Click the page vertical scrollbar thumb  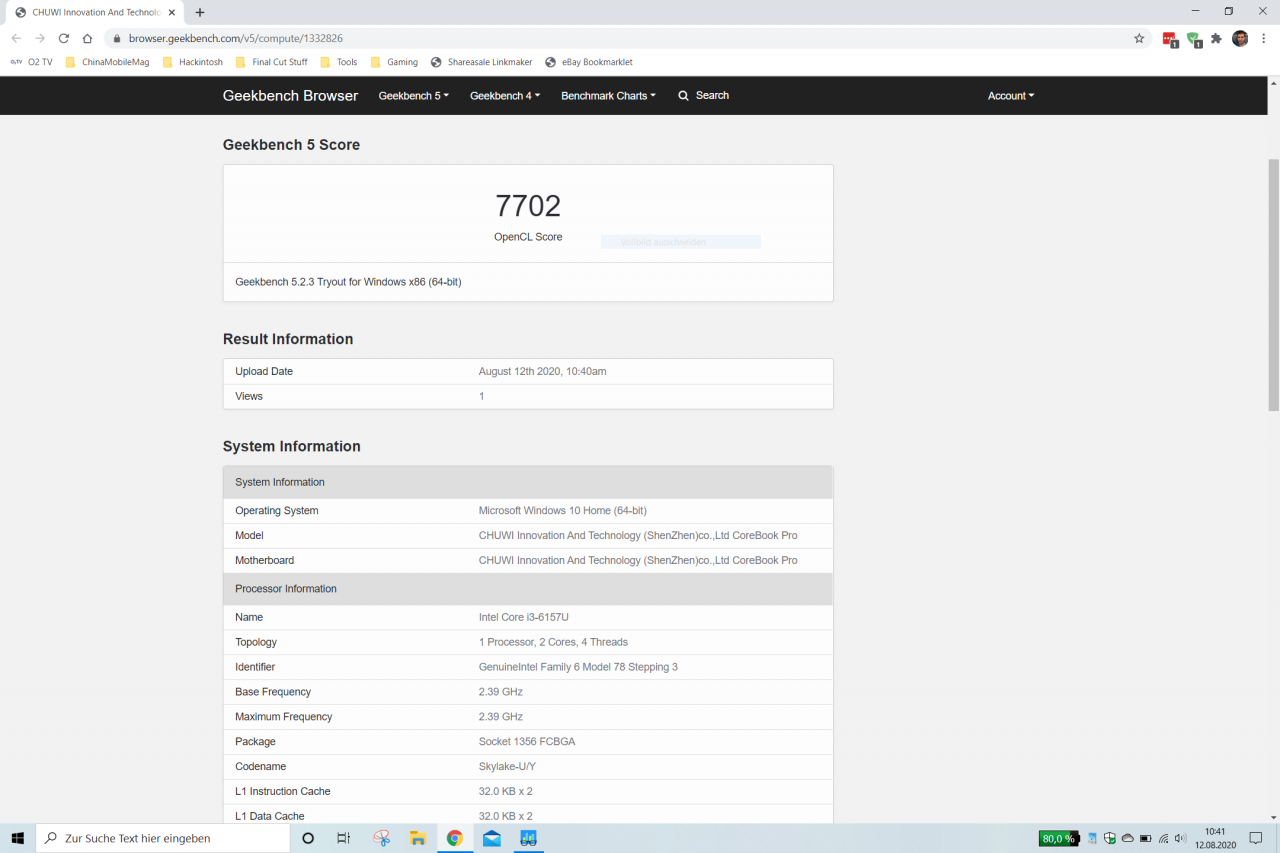point(1273,285)
